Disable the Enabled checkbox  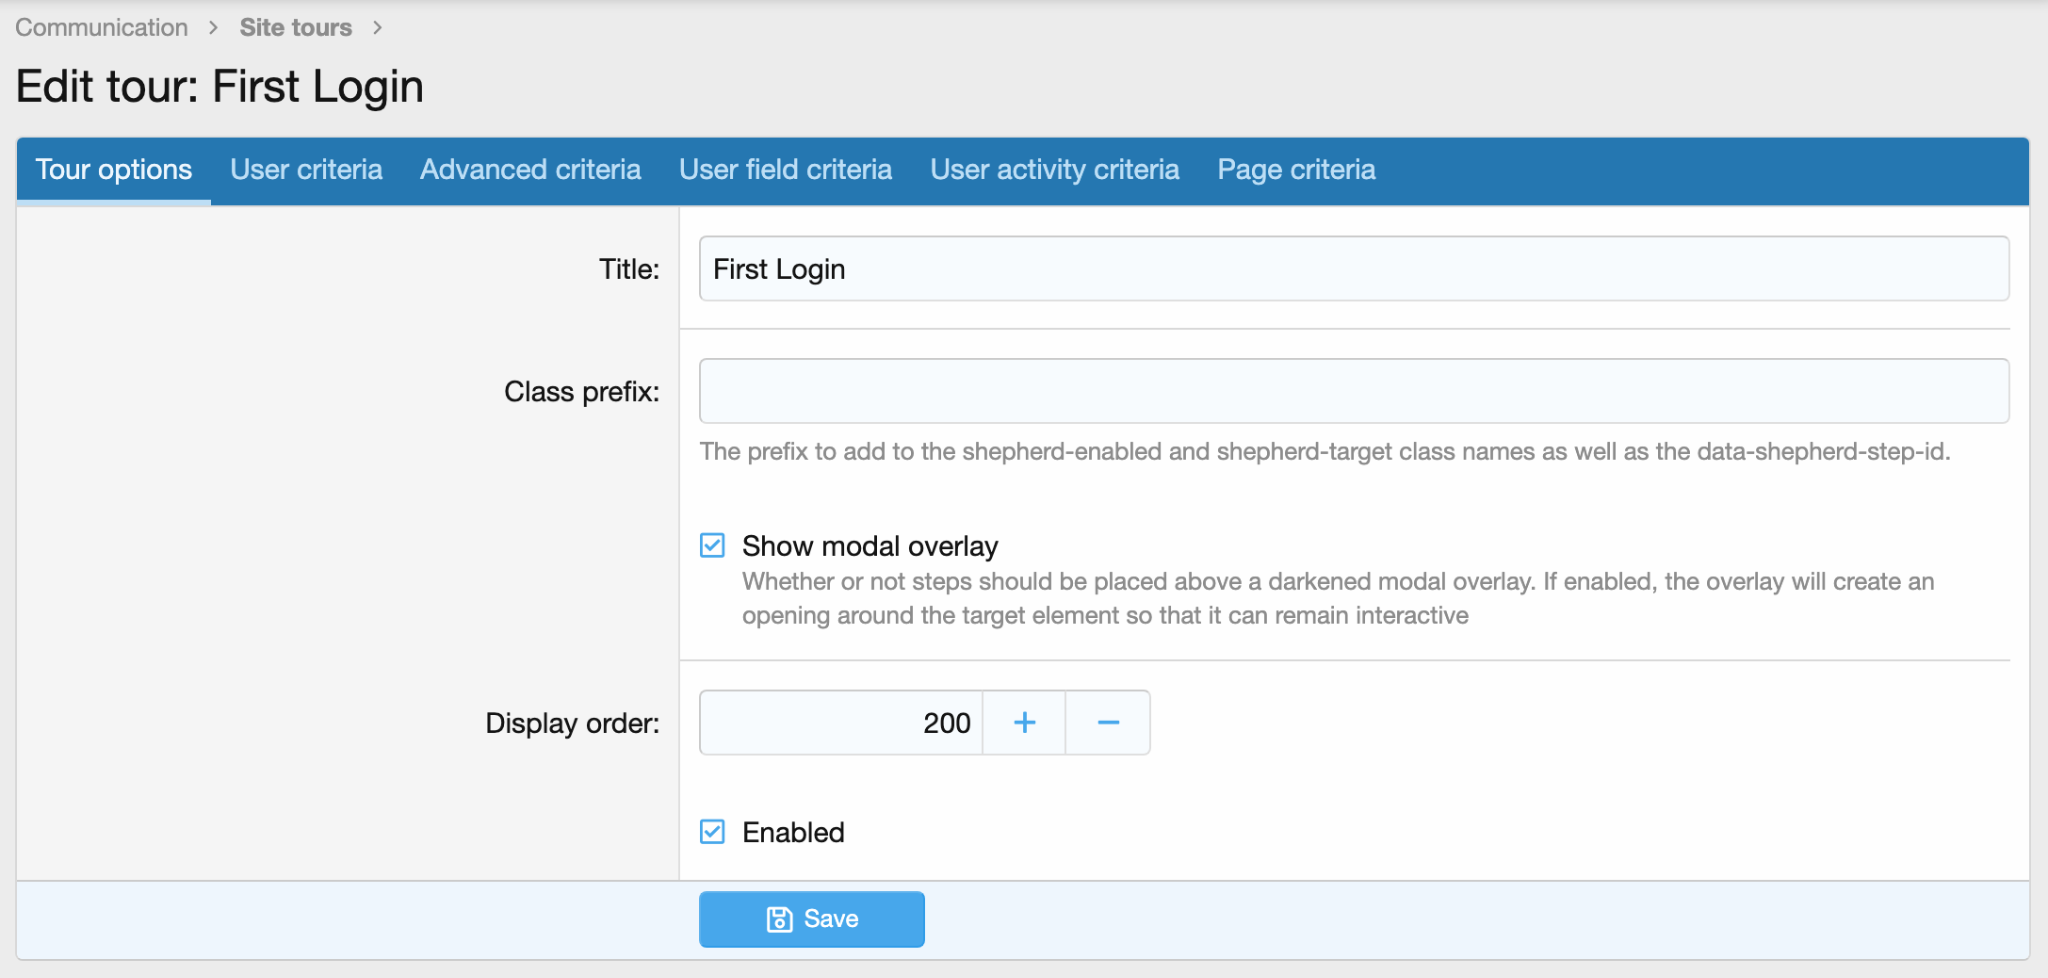coord(712,831)
